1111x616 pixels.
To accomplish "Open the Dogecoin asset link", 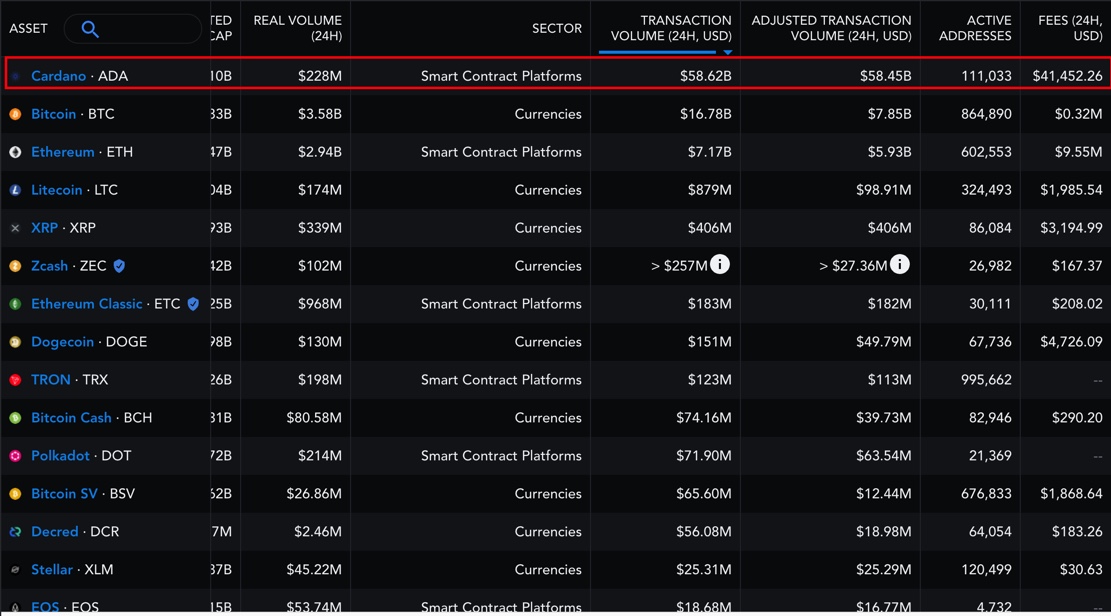I will tap(62, 342).
